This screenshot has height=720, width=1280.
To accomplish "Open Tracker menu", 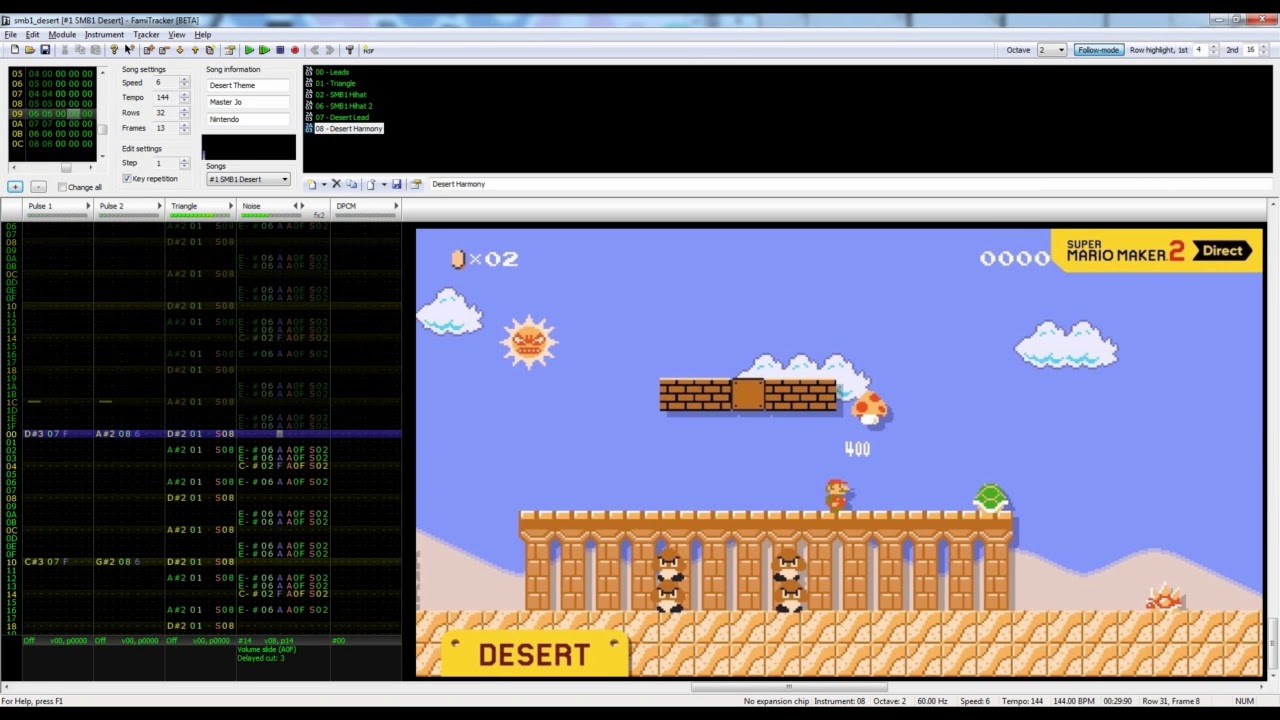I will tap(146, 35).
